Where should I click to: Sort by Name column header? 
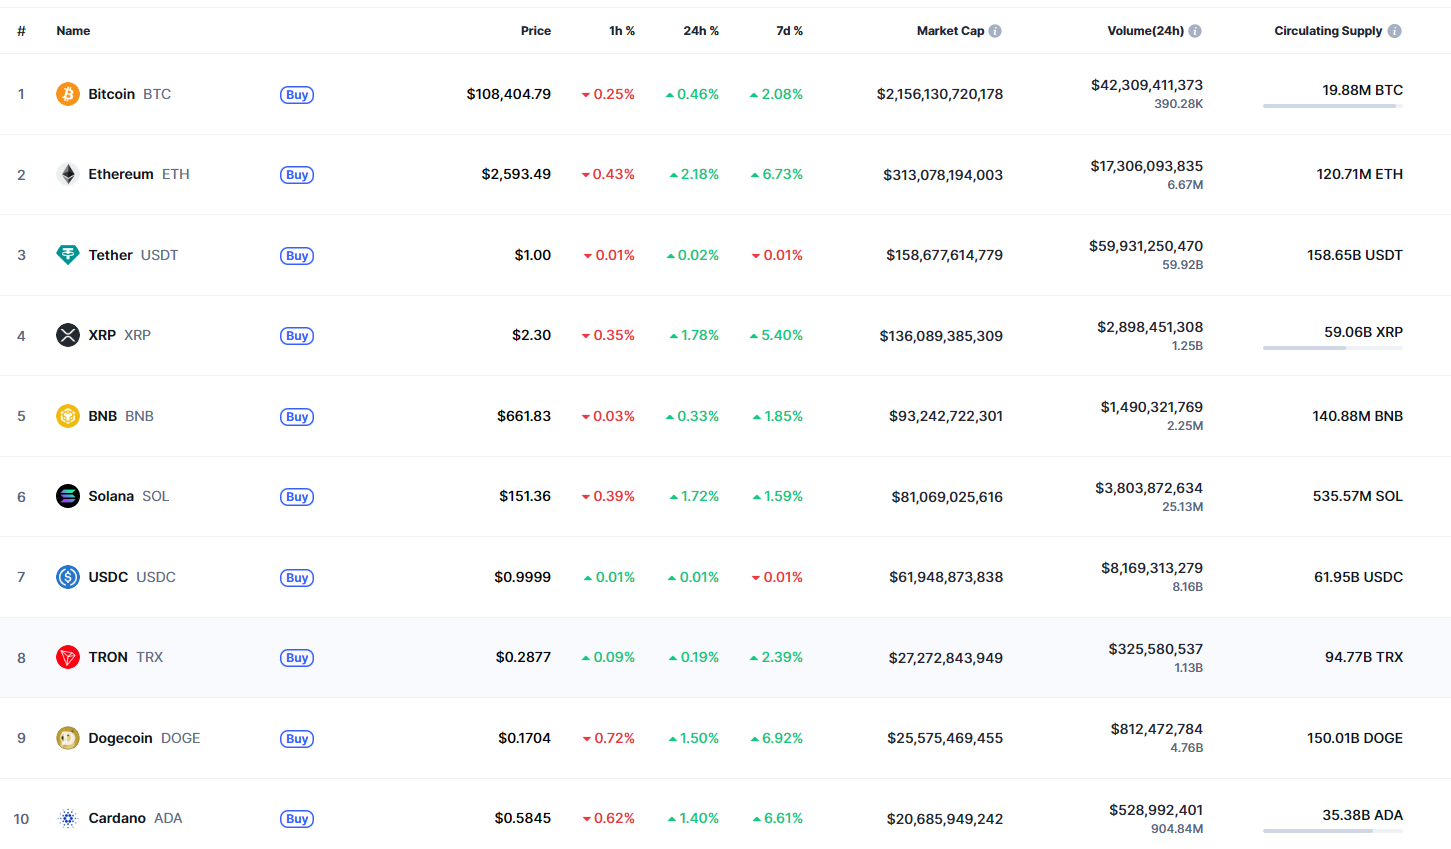[73, 31]
